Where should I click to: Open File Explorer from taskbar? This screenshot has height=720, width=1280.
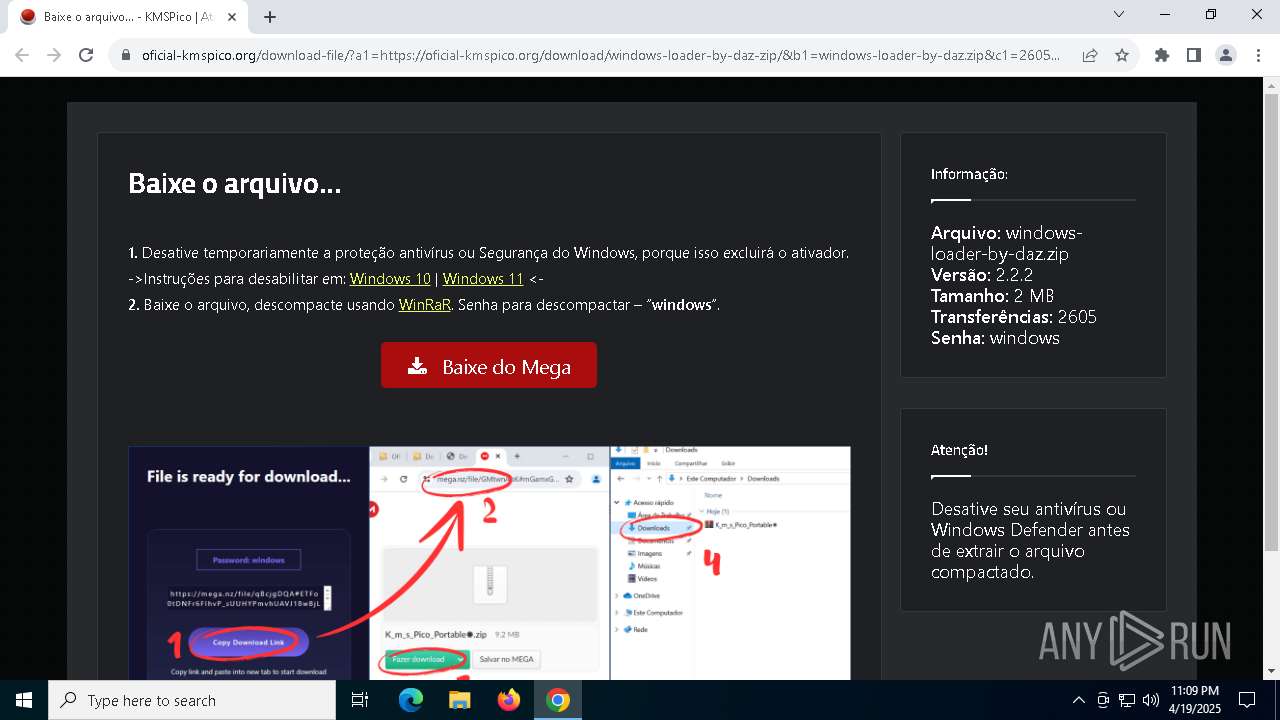[x=460, y=700]
